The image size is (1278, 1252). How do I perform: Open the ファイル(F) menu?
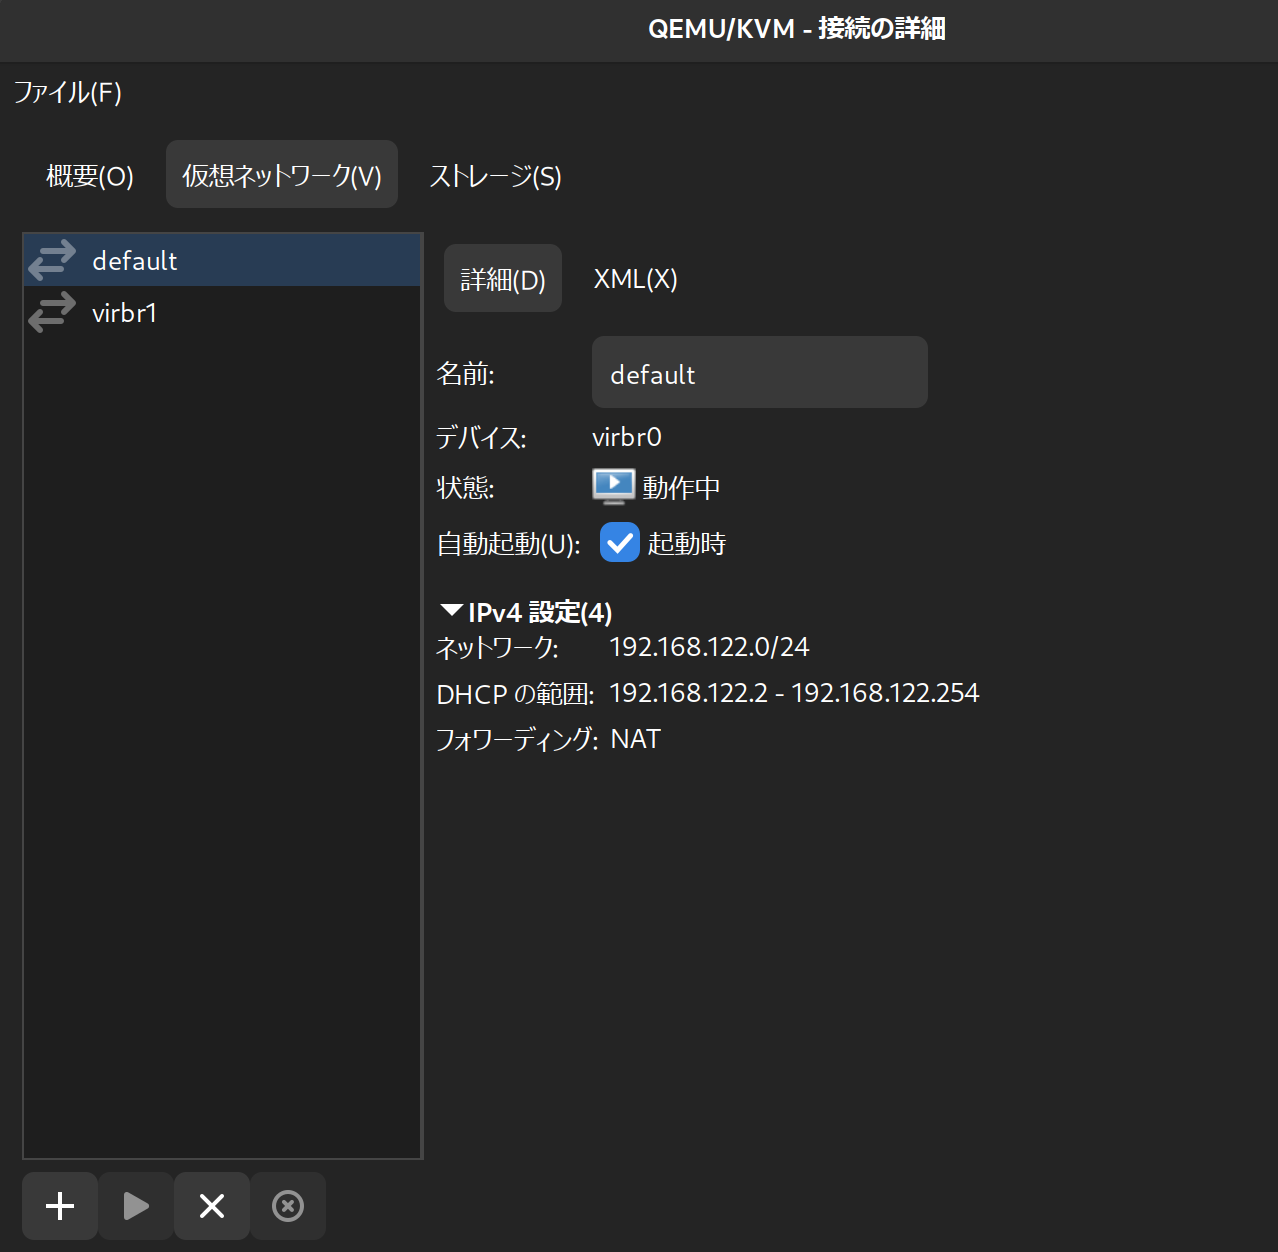(x=68, y=93)
